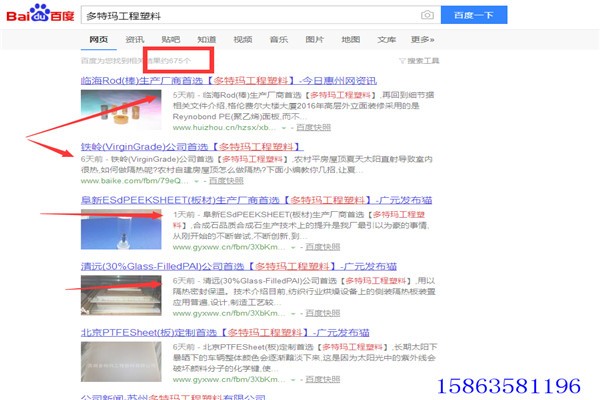This screenshot has width=600, height=400.
Task: Expand URL dropdown arrow in 清远 result
Action: tap(293, 314)
